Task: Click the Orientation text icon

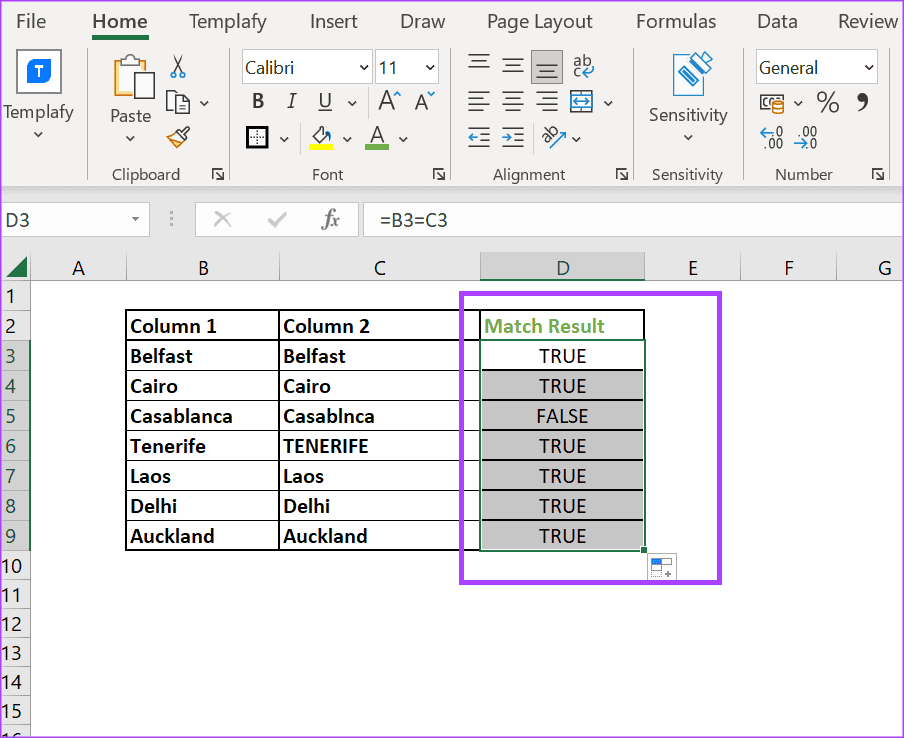Action: pyautogui.click(x=553, y=137)
